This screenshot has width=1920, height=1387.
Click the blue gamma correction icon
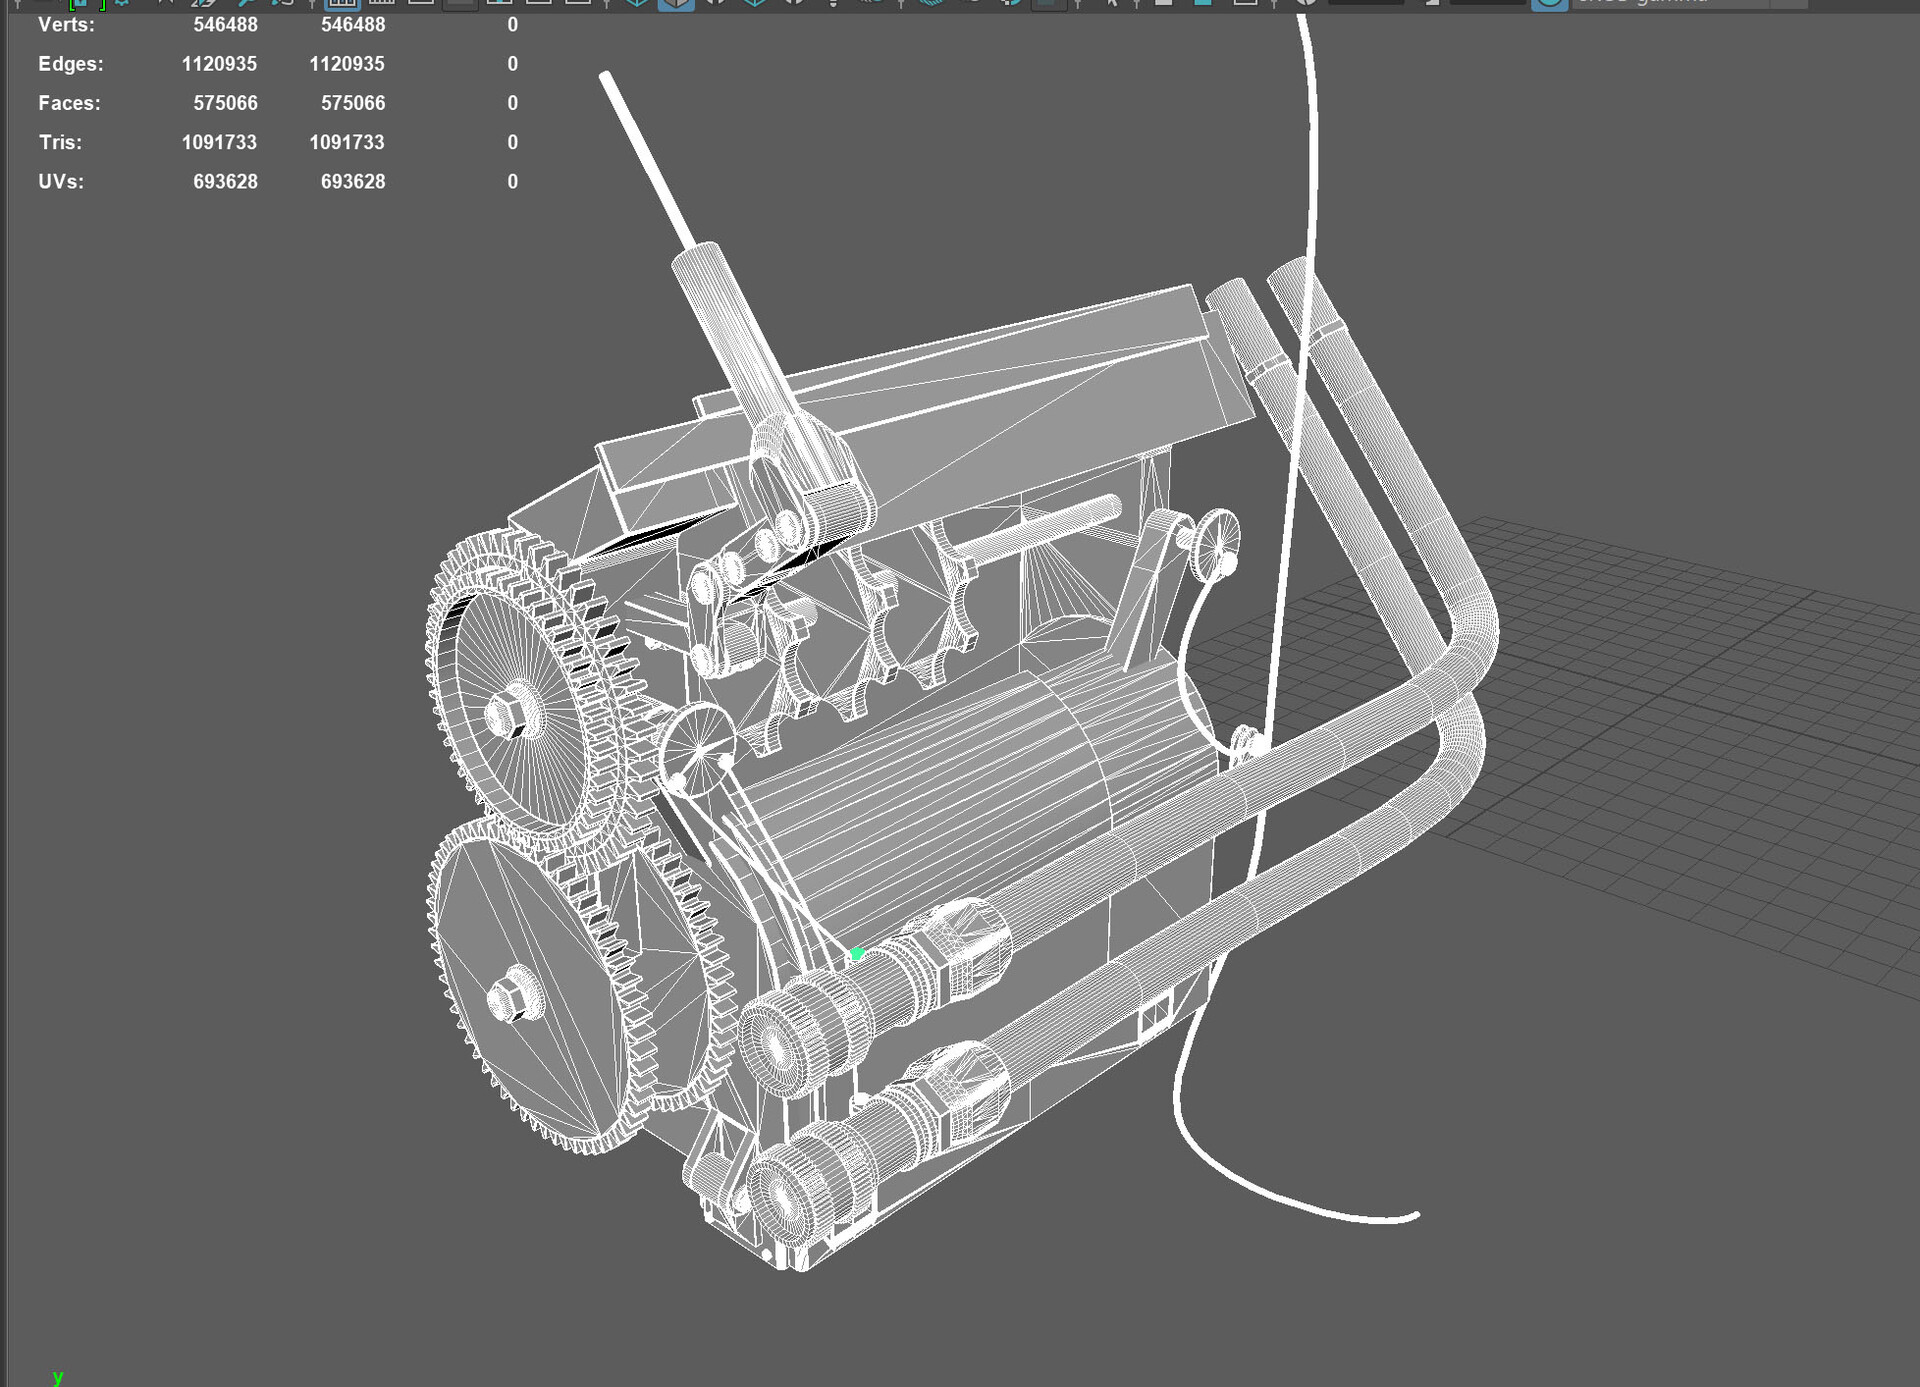[1548, 5]
